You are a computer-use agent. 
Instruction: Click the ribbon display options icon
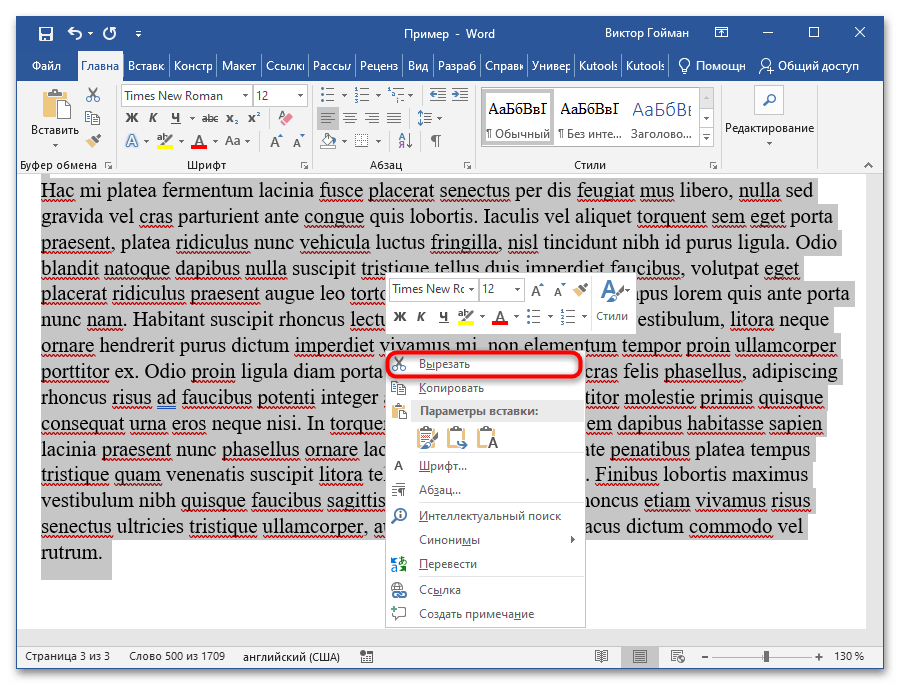(x=721, y=33)
